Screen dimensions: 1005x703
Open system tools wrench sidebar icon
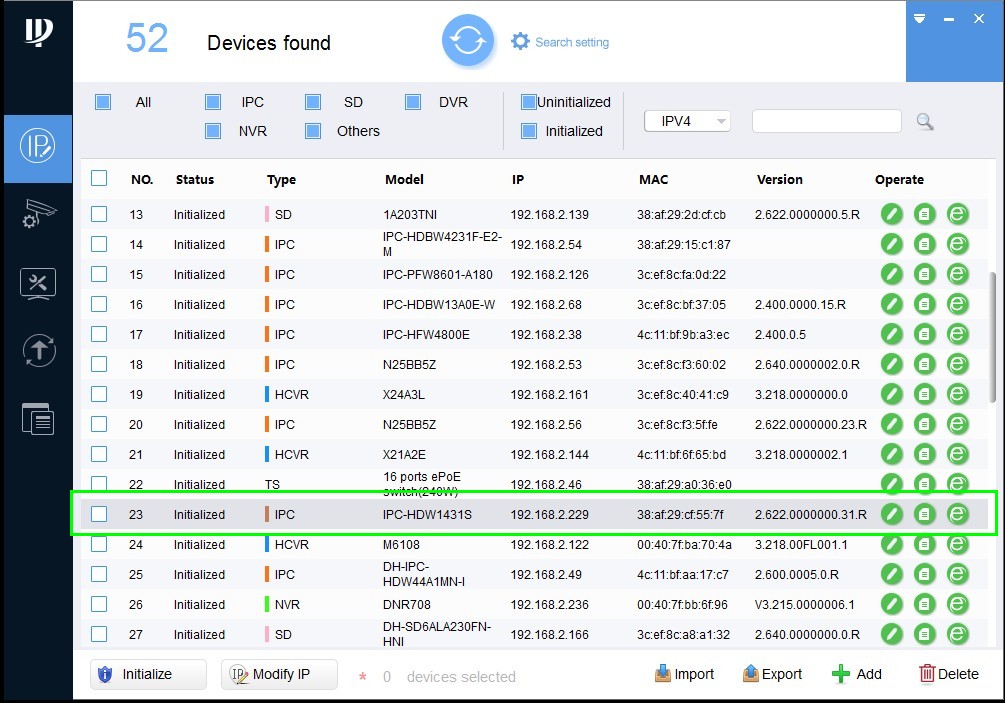click(x=38, y=283)
